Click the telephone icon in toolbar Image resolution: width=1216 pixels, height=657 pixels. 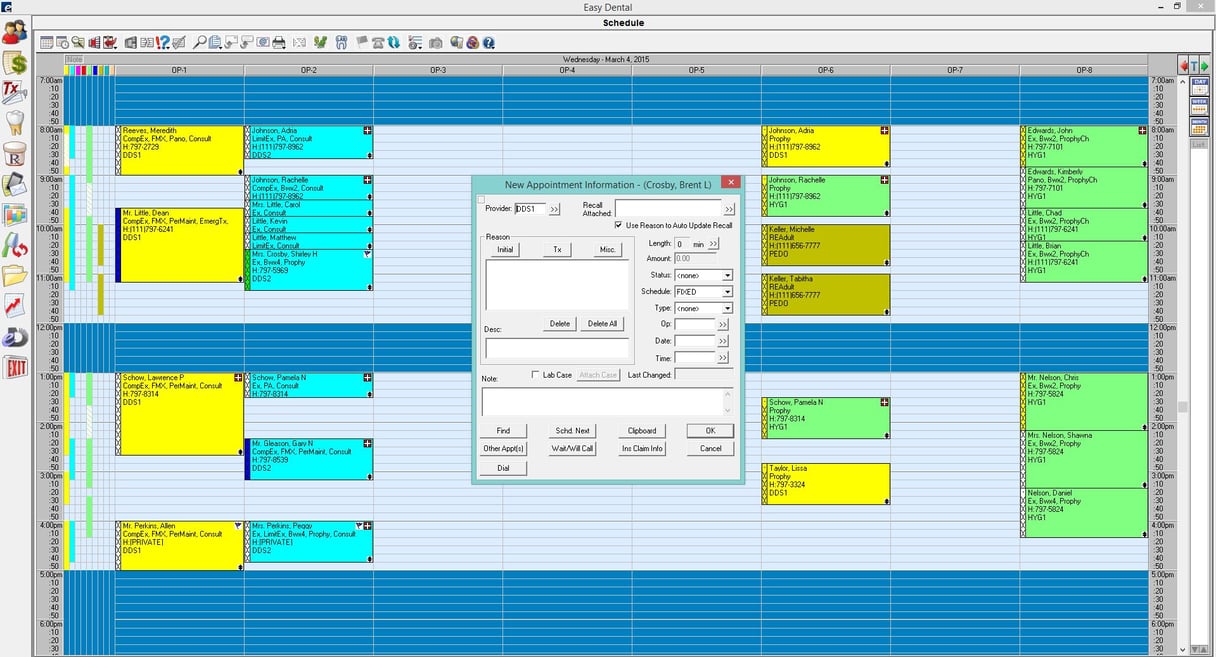pos(378,43)
